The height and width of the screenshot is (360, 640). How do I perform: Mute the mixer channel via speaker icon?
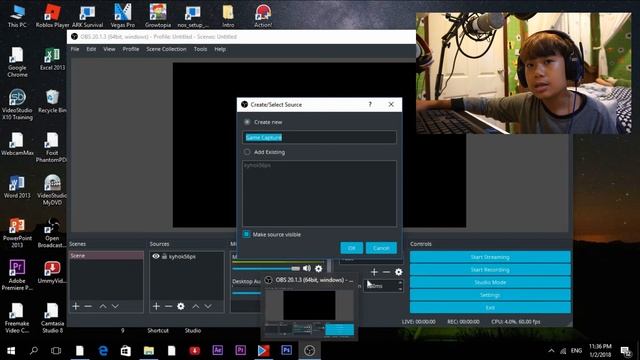[x=307, y=268]
